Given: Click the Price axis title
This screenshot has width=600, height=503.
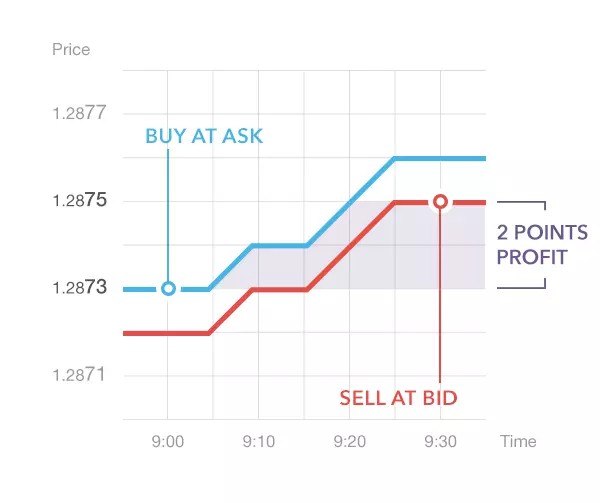Looking at the screenshot, I should click(70, 49).
